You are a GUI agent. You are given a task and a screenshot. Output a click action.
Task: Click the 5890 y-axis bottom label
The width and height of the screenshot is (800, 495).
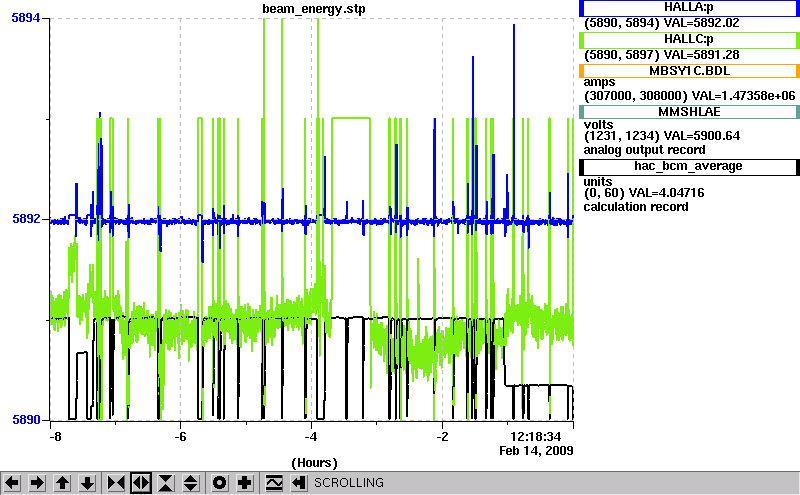26,420
